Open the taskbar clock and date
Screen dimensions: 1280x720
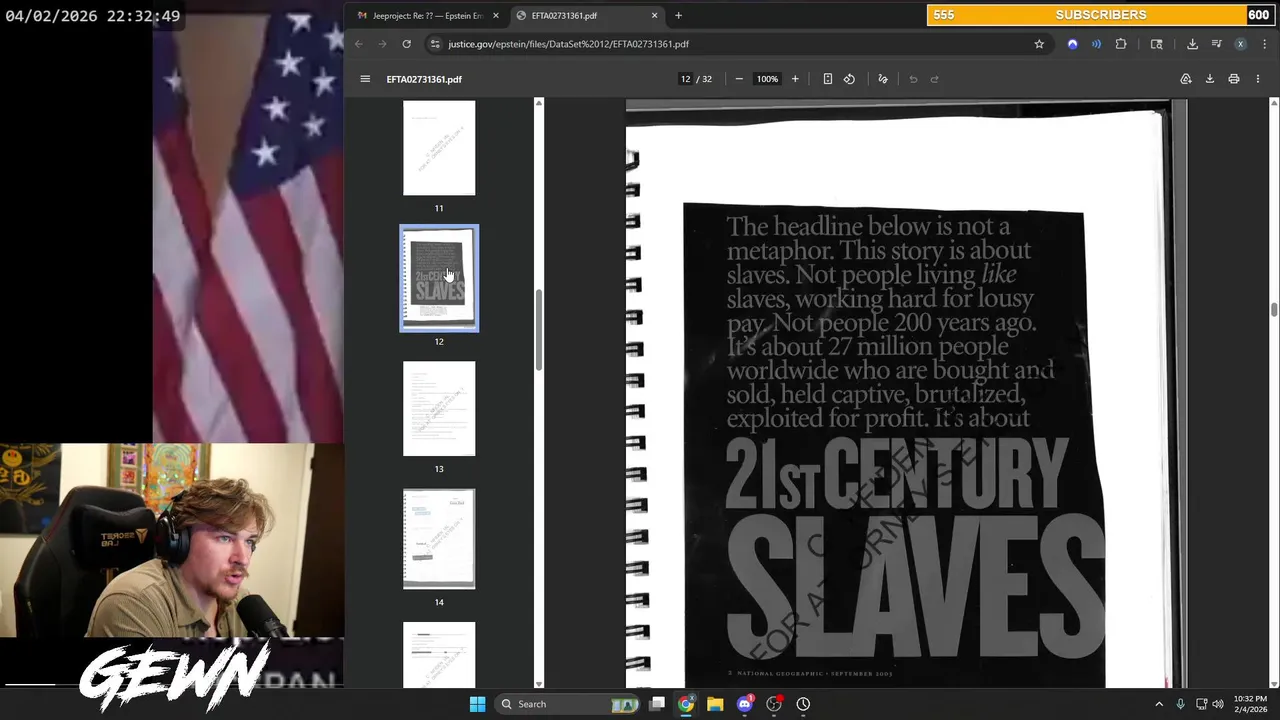[1250, 704]
